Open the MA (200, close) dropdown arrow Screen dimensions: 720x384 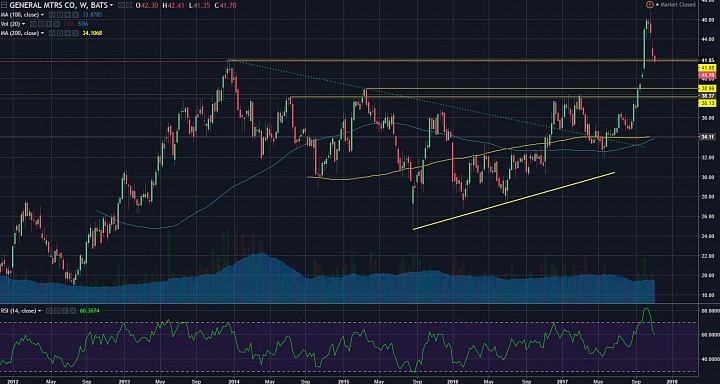click(x=42, y=33)
